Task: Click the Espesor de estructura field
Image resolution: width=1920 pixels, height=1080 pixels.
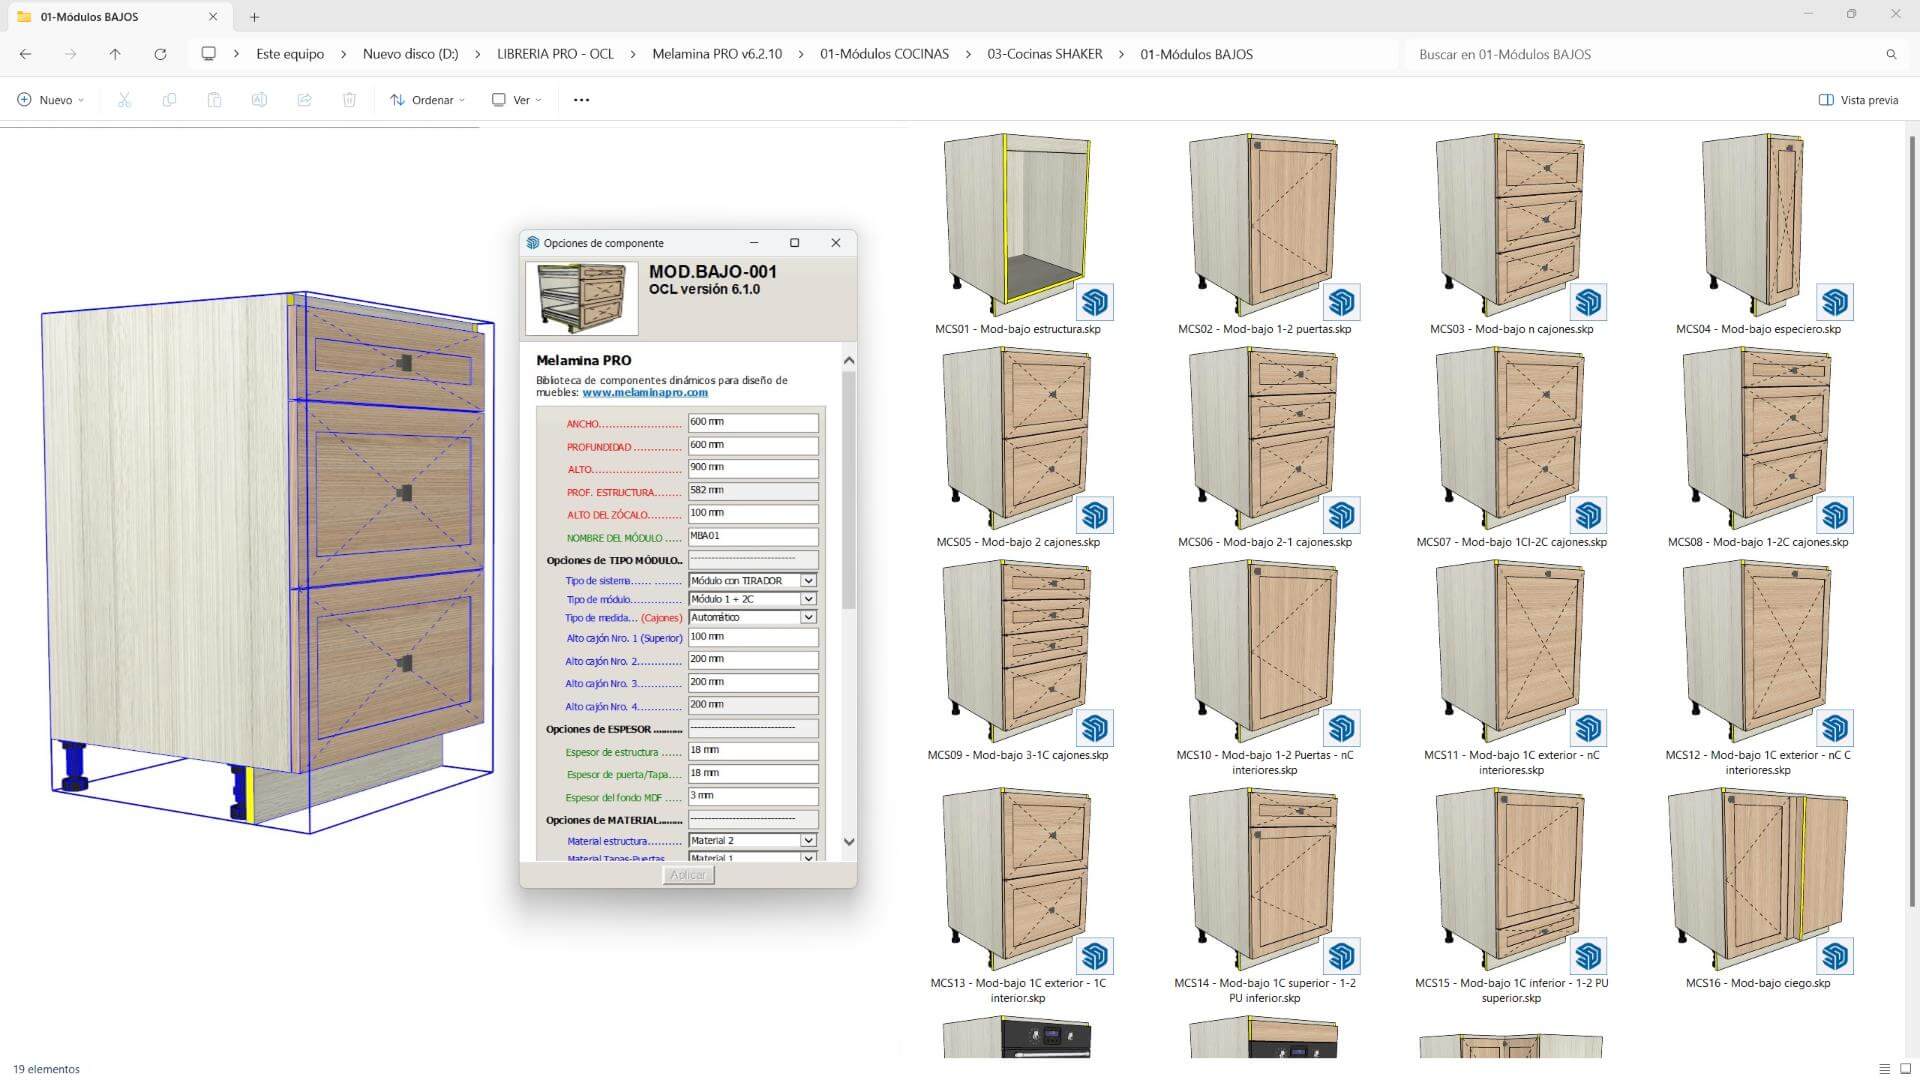Action: click(x=753, y=750)
